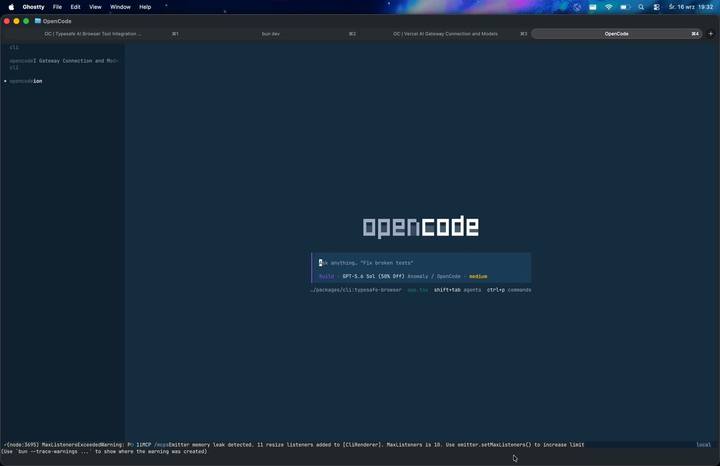Click the packages/cli typesafe-browser path text

[x=356, y=290]
